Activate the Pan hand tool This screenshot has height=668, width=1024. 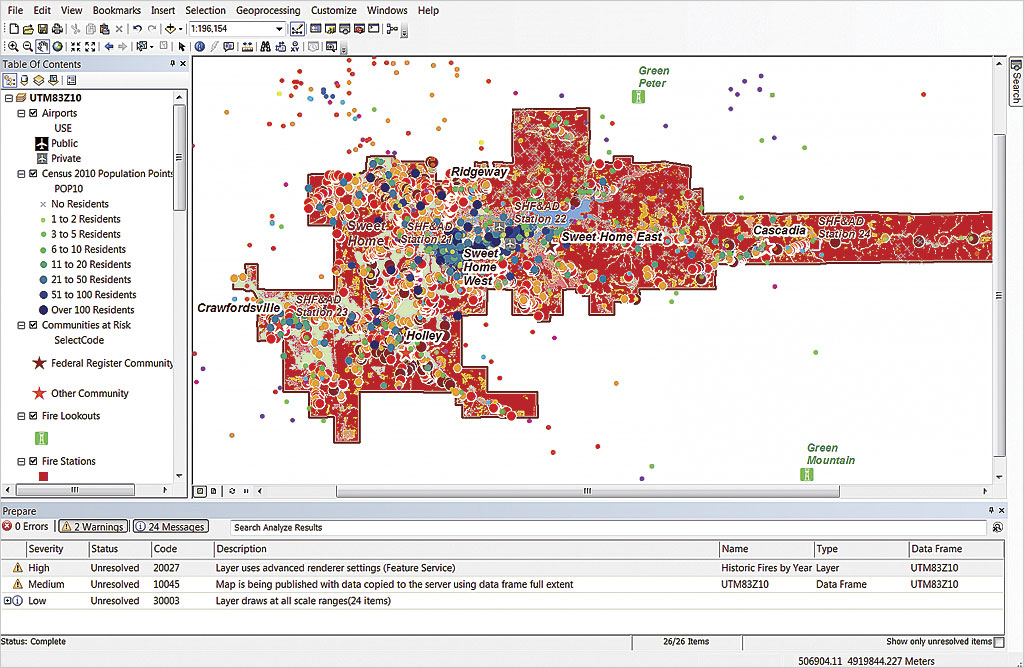(42, 46)
